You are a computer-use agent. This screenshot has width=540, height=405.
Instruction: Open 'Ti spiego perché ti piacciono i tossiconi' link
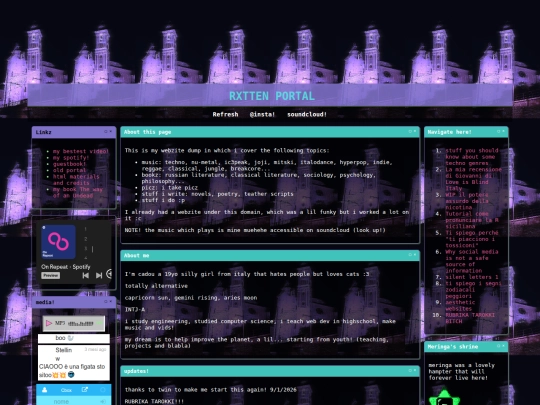[472, 239]
